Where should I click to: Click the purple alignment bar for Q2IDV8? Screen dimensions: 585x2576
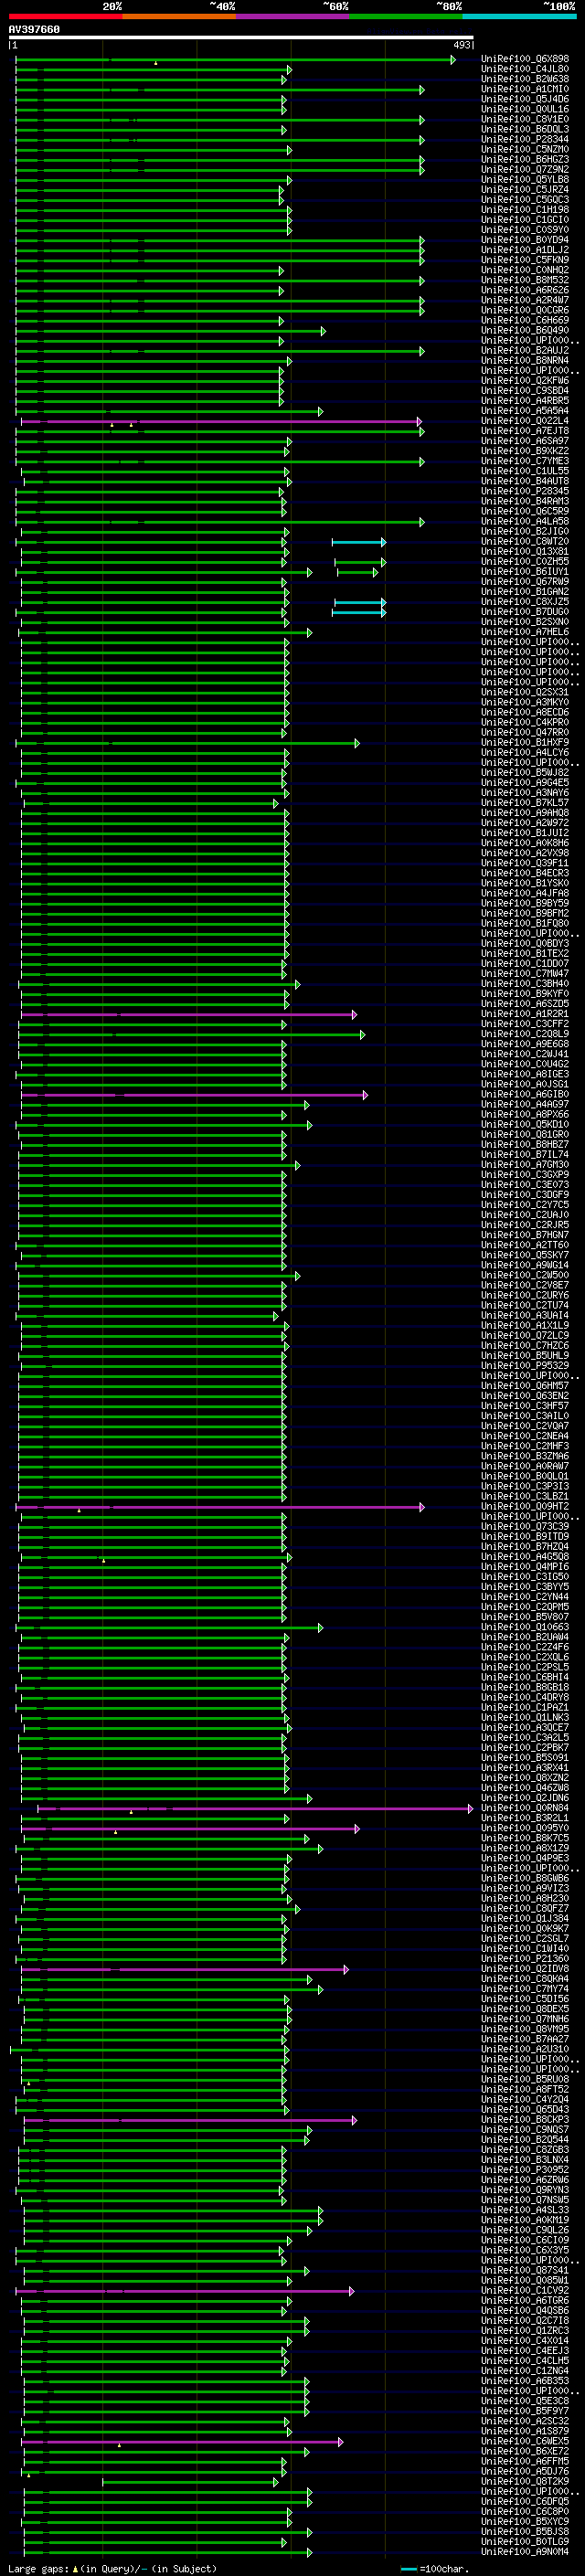[x=184, y=1969]
